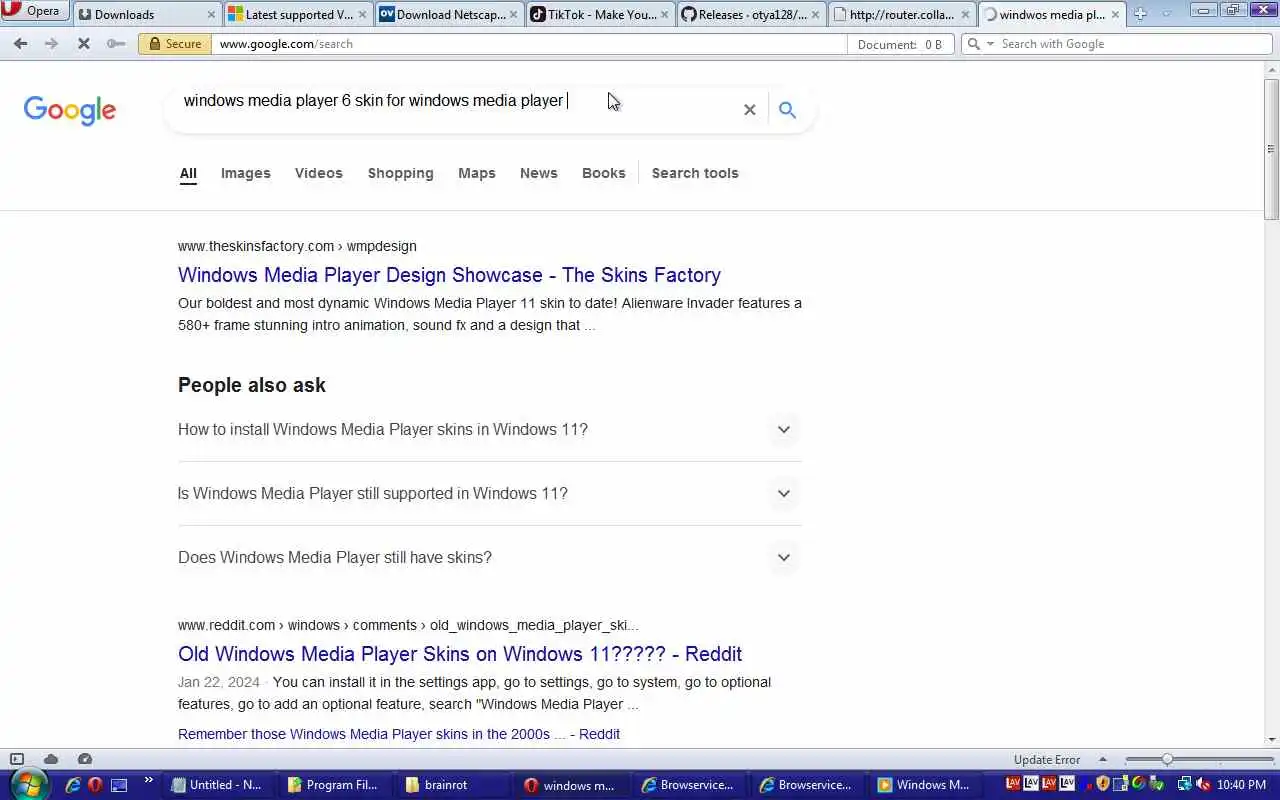This screenshot has width=1280, height=800.
Task: Open closed tabs trash dropdown
Action: 1166,14
